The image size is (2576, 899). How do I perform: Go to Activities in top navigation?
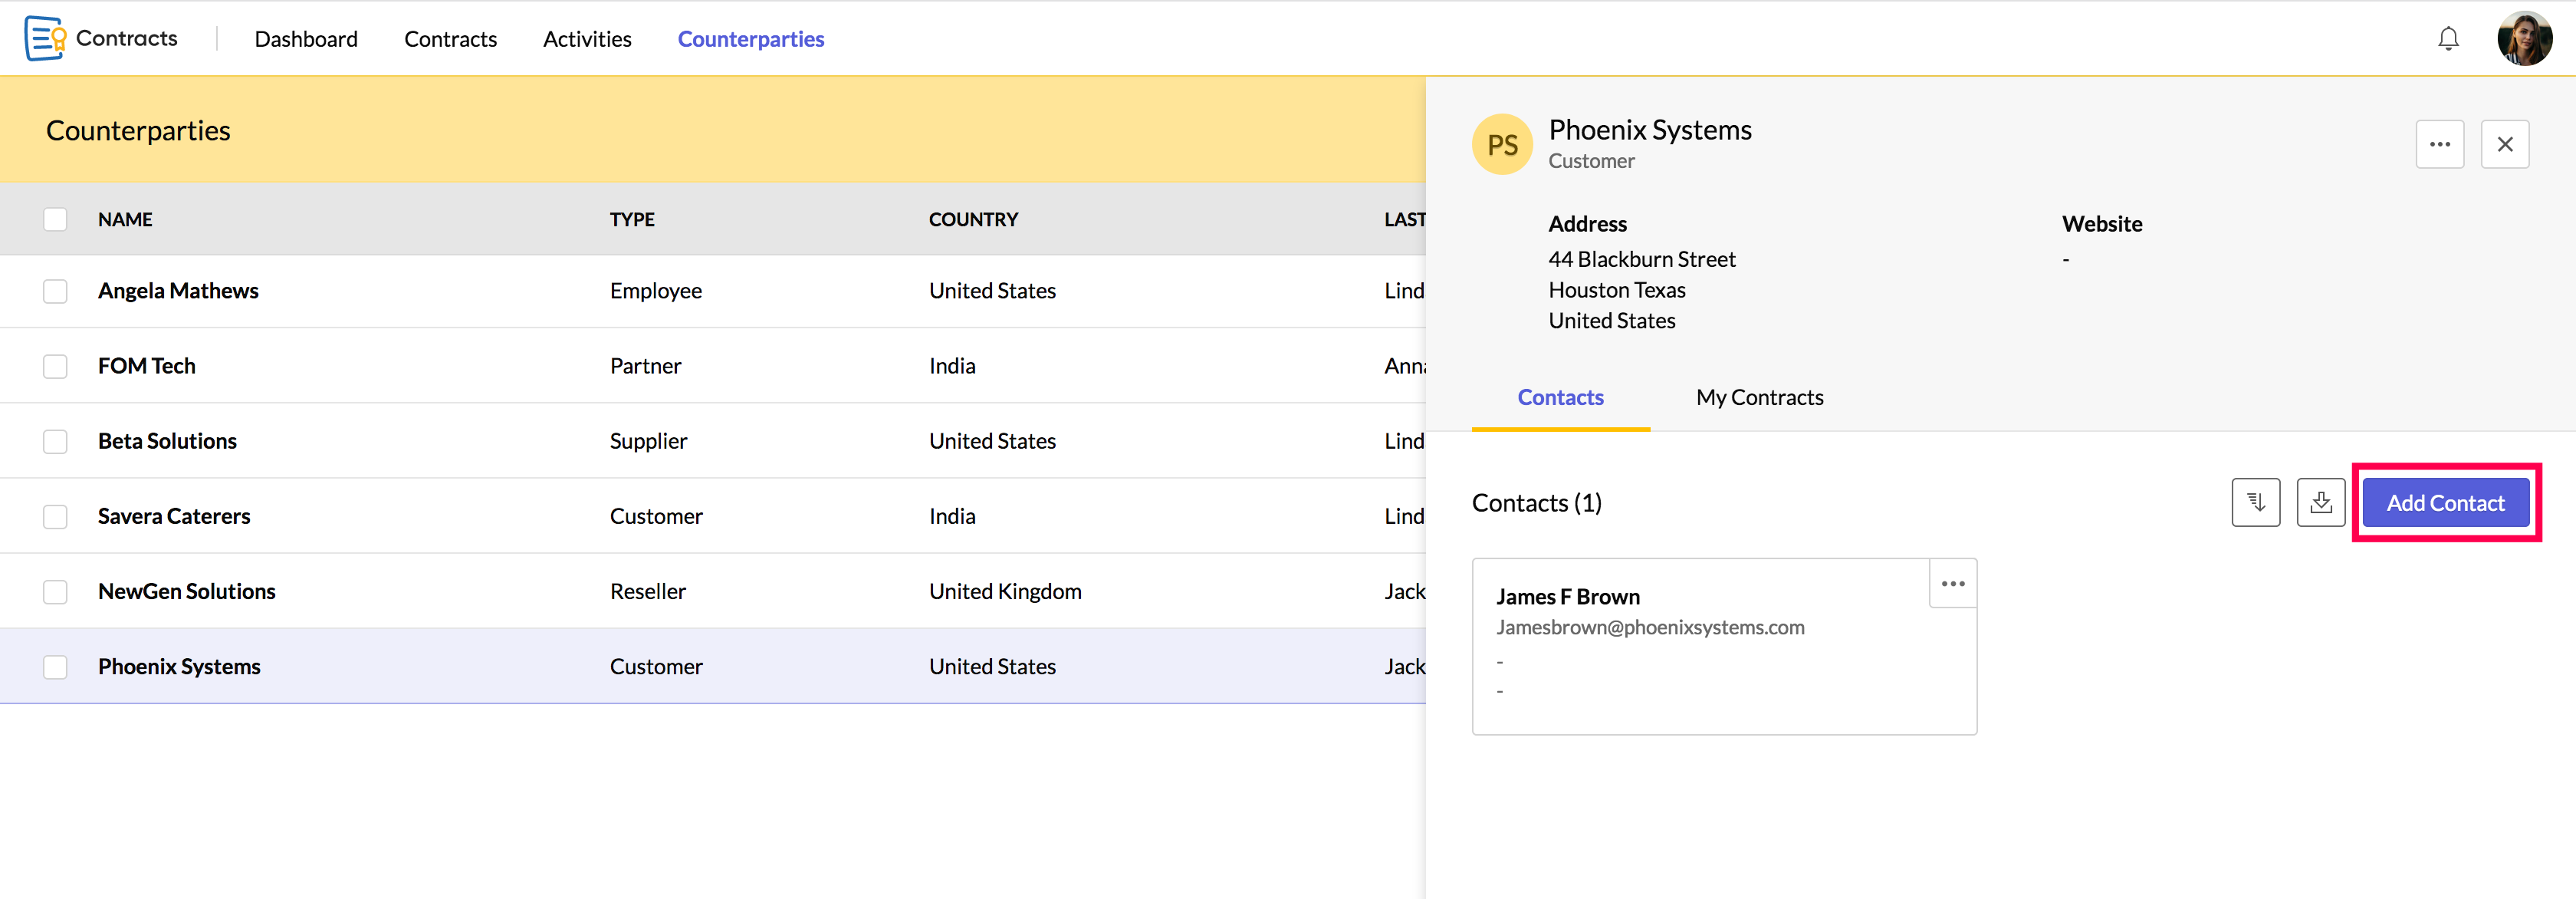pyautogui.click(x=587, y=39)
